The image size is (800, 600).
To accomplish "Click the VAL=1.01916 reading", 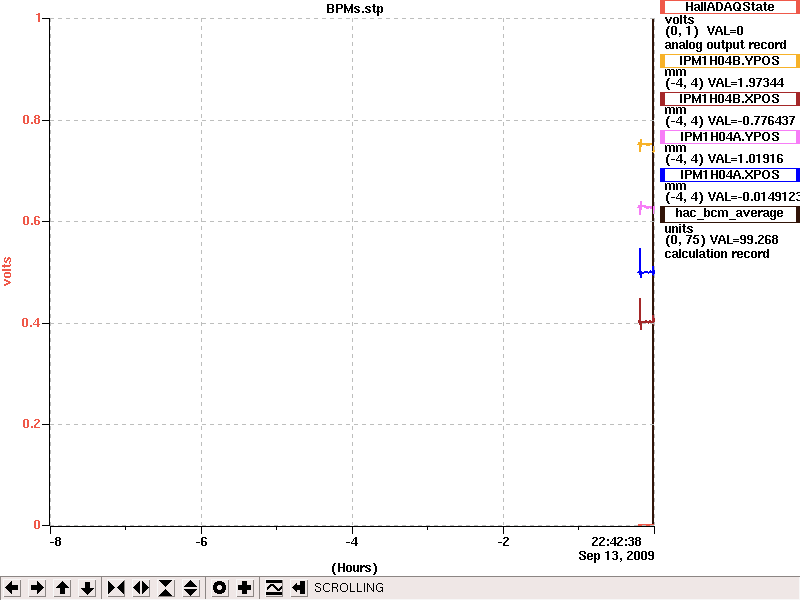I will click(745, 159).
